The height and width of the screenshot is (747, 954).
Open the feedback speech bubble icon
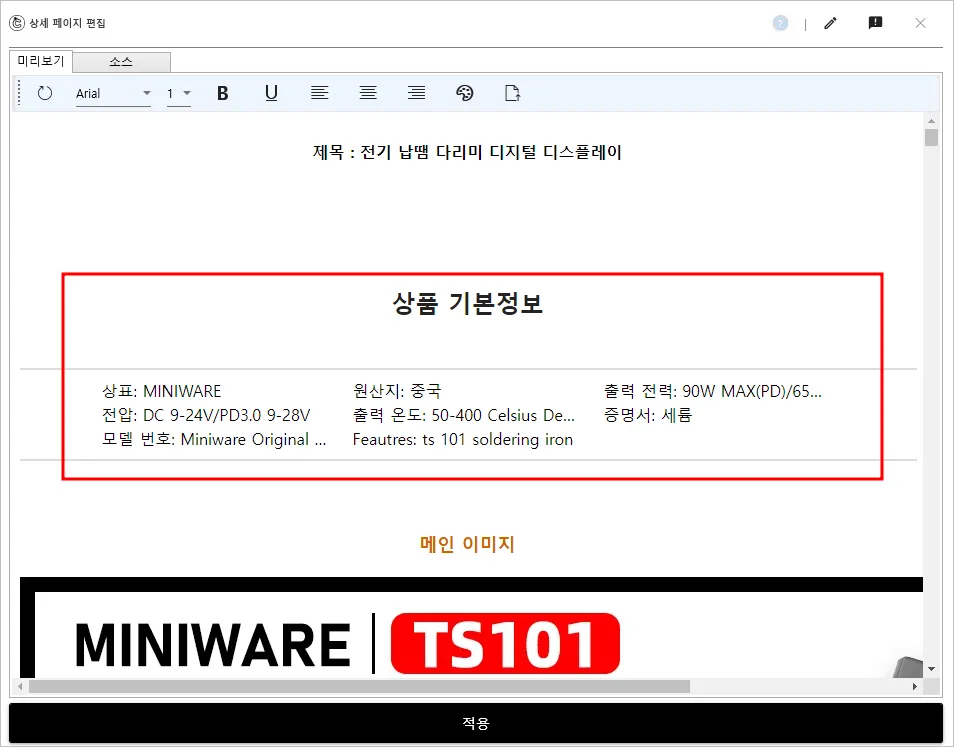coord(875,23)
